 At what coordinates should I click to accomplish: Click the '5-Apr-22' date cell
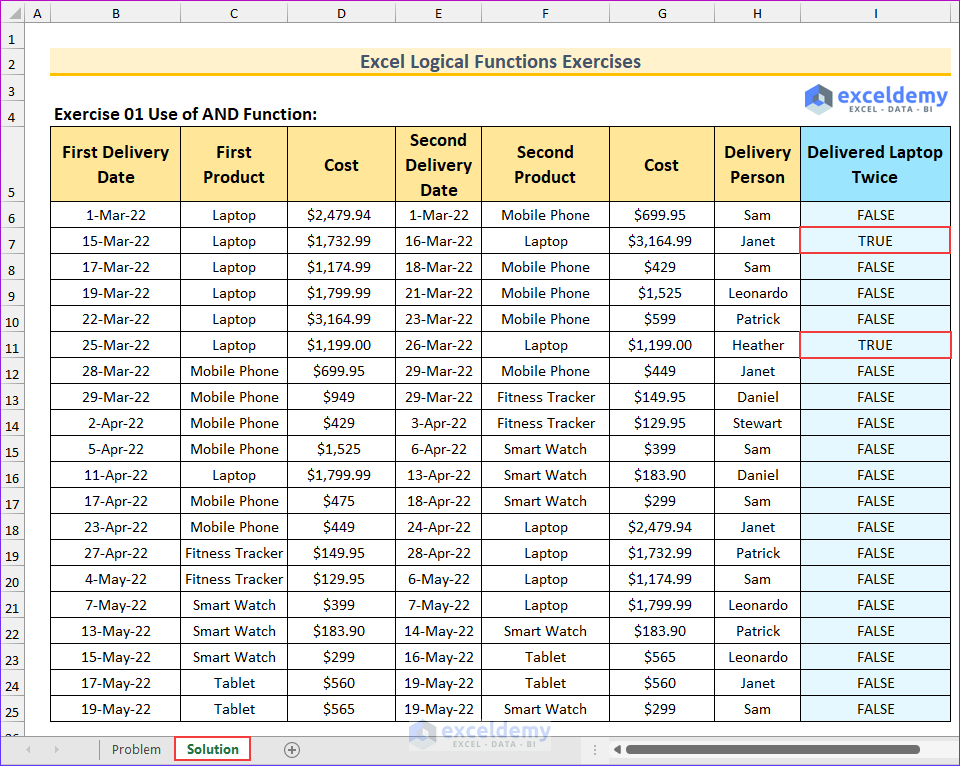[115, 449]
